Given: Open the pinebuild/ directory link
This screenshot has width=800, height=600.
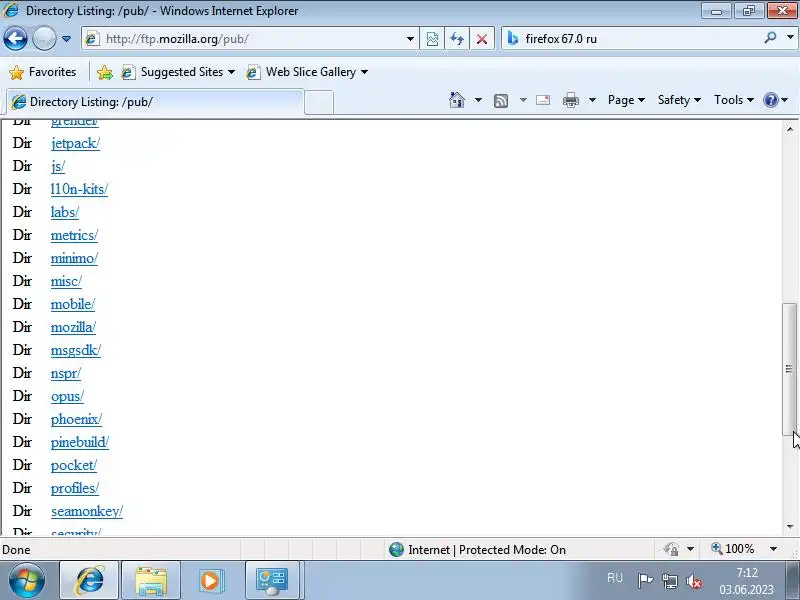Looking at the screenshot, I should pyautogui.click(x=80, y=442).
